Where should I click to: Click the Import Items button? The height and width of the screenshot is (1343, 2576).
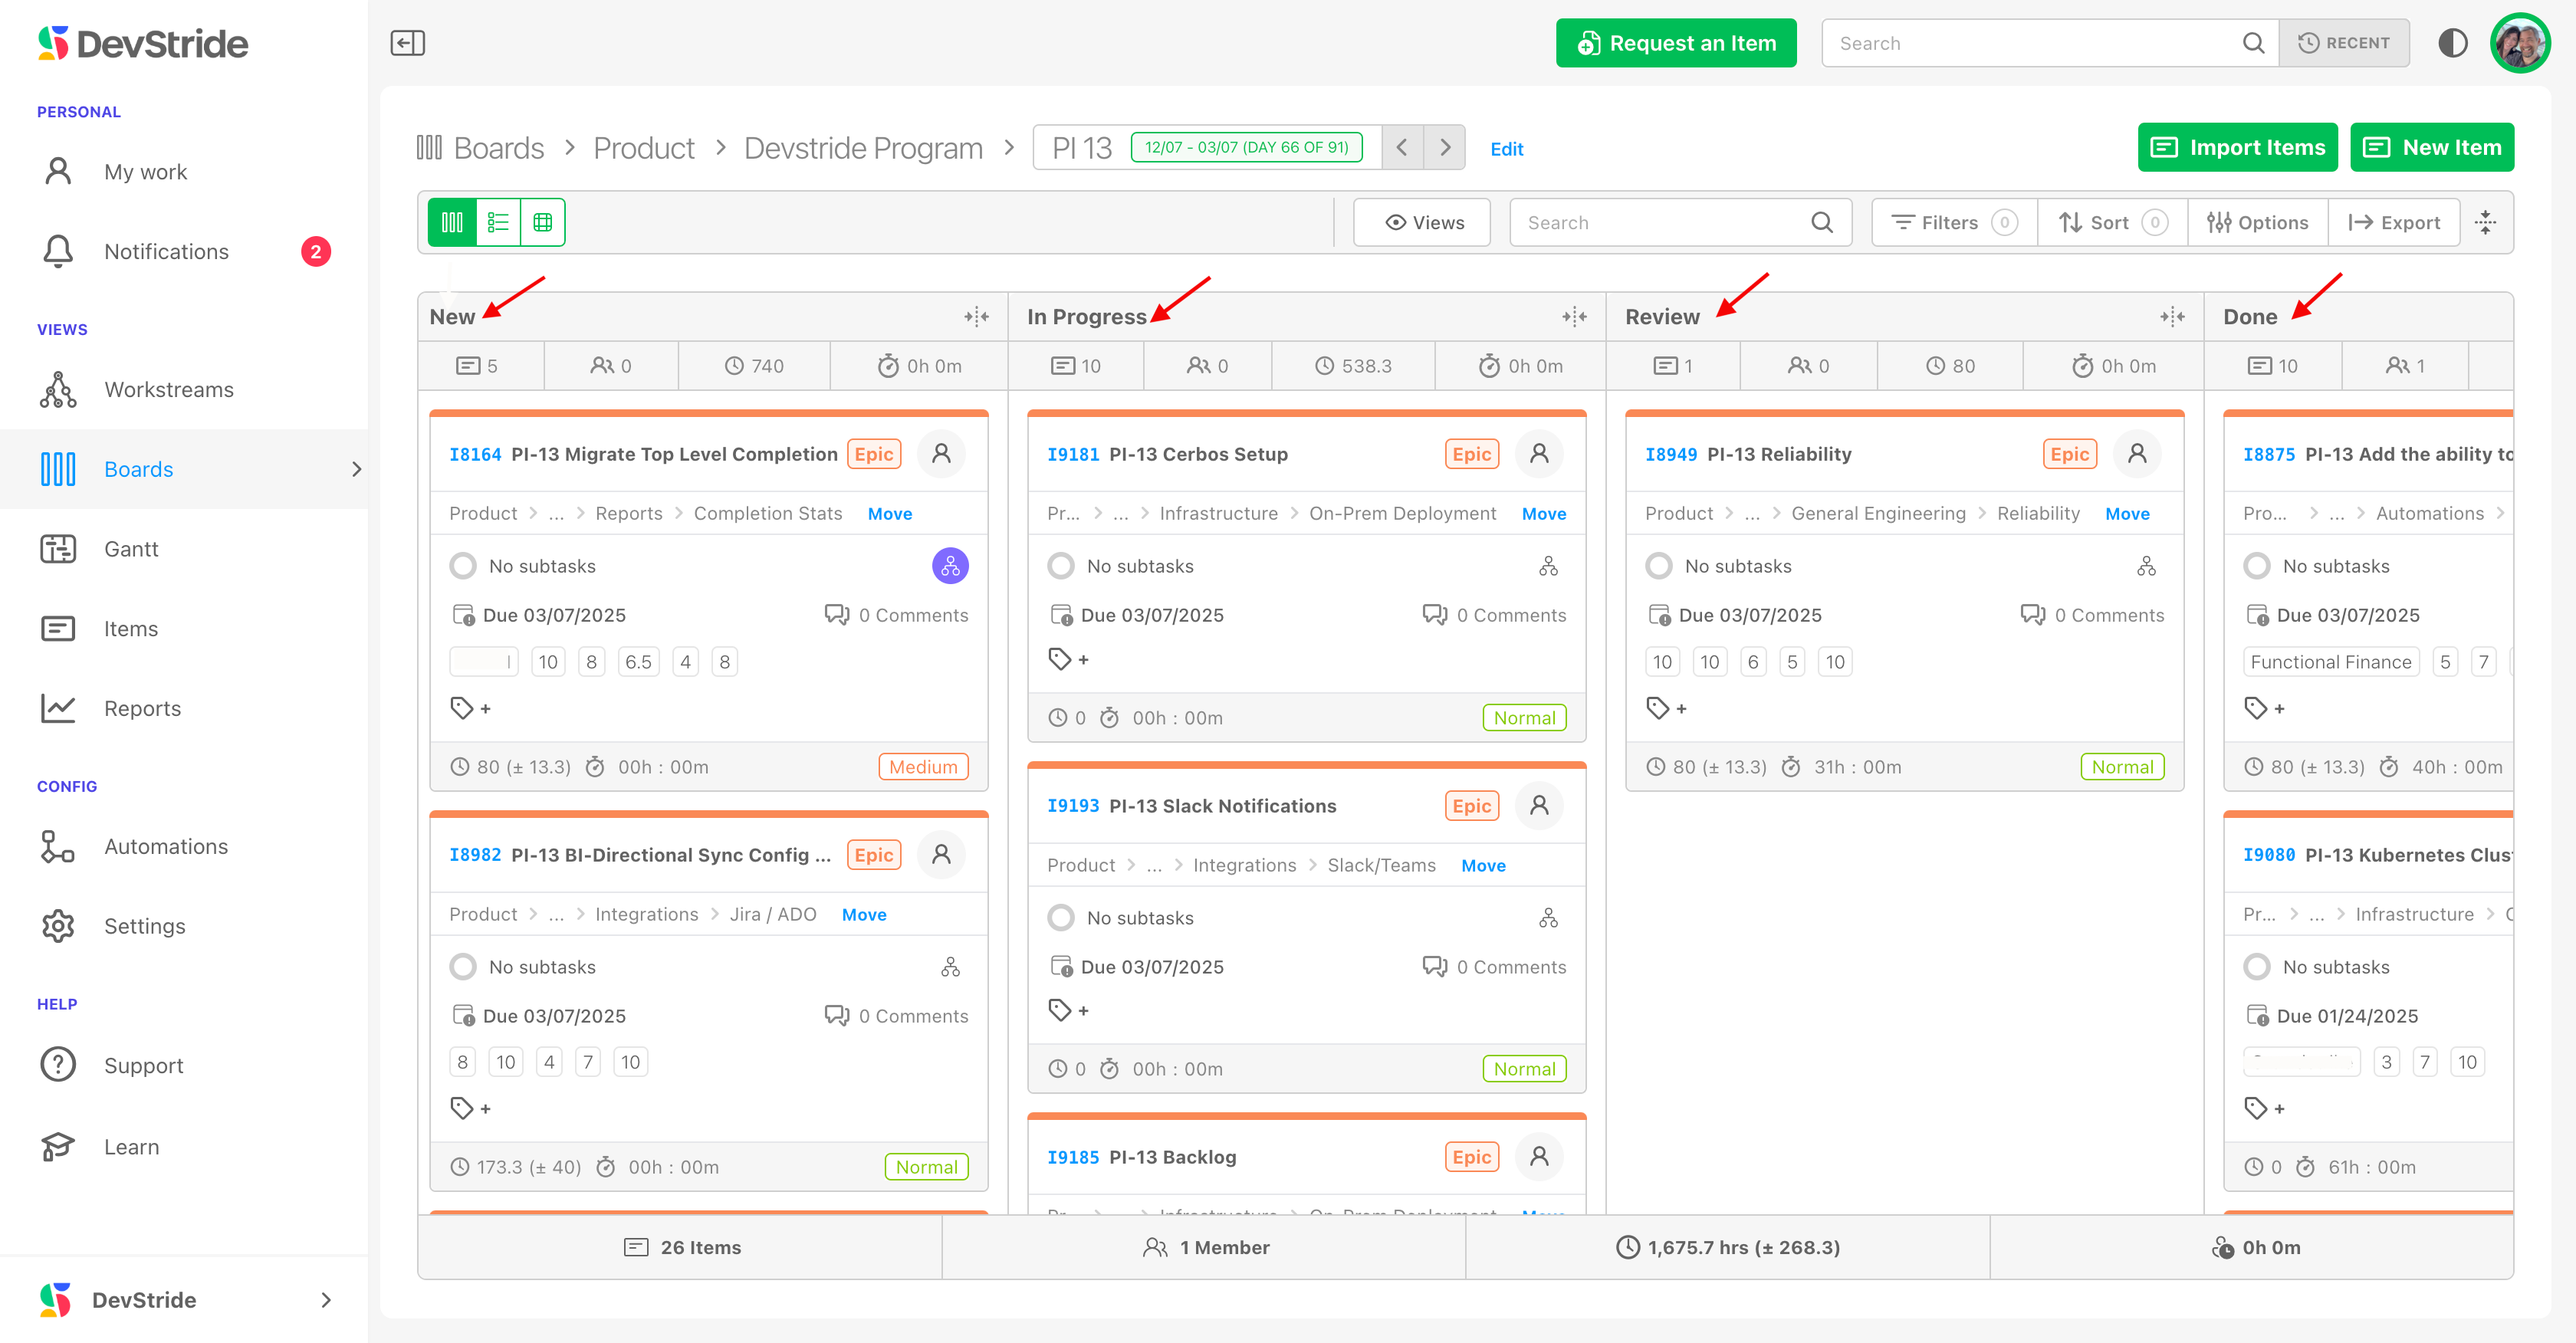(x=2237, y=148)
